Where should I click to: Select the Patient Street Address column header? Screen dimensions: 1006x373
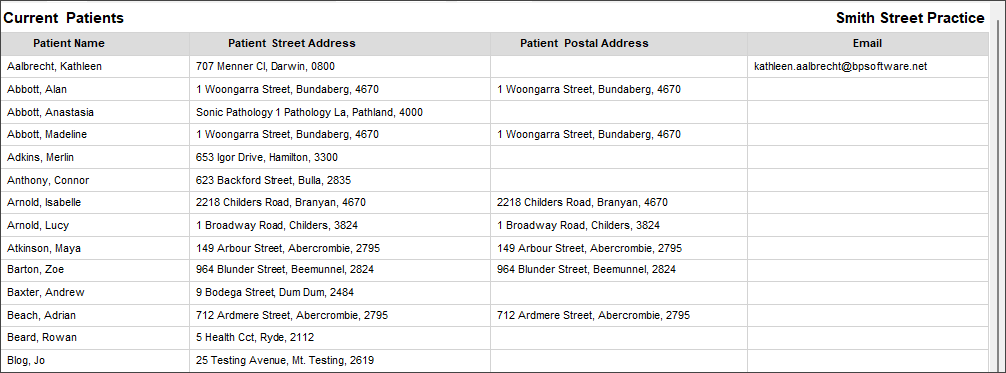point(292,44)
